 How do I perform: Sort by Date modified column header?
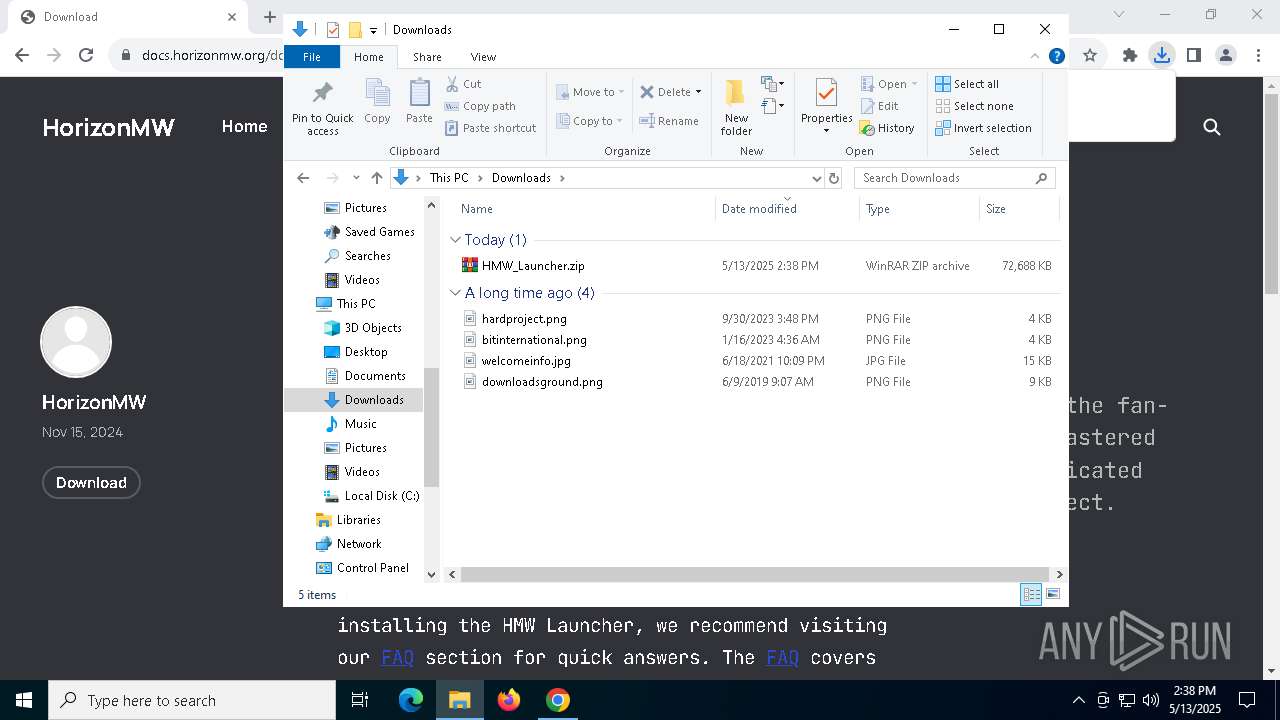pyautogui.click(x=787, y=209)
